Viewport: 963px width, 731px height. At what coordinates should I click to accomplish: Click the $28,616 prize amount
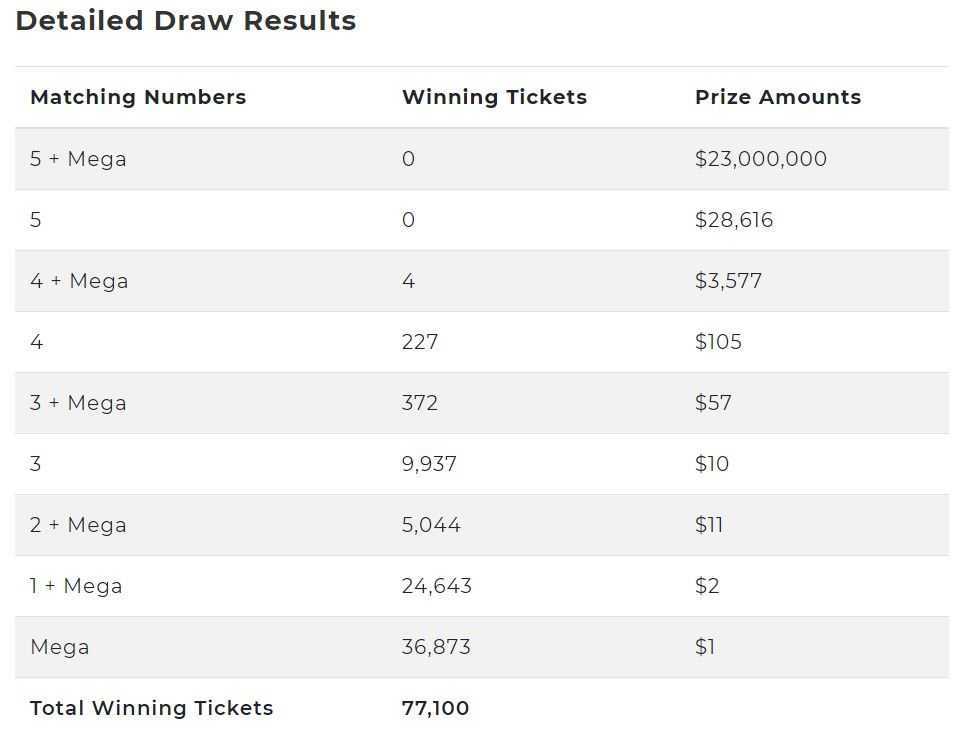coord(734,220)
